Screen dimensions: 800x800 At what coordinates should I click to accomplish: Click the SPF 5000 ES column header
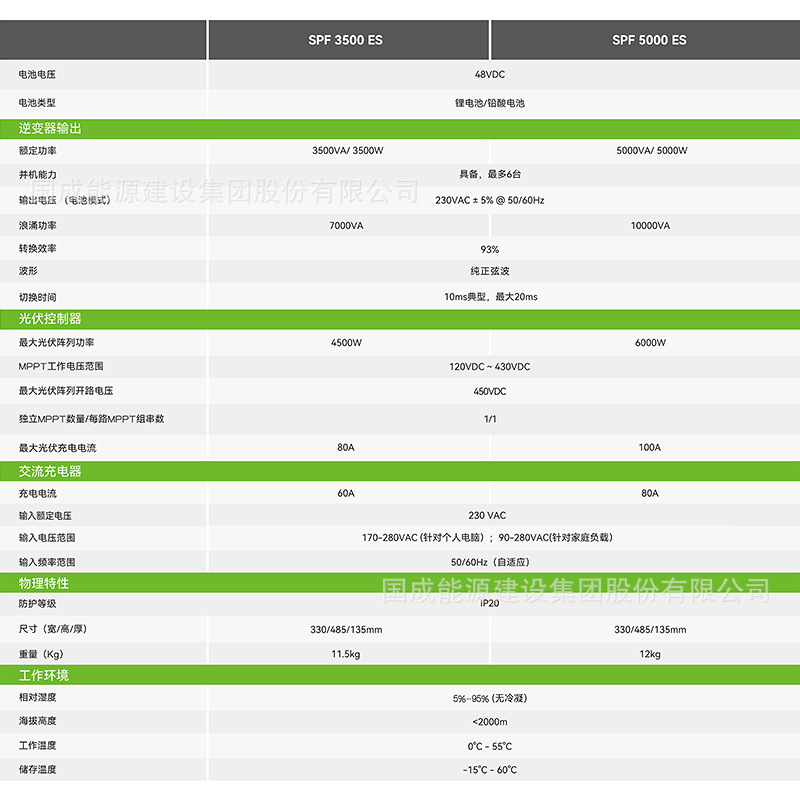pyautogui.click(x=649, y=40)
